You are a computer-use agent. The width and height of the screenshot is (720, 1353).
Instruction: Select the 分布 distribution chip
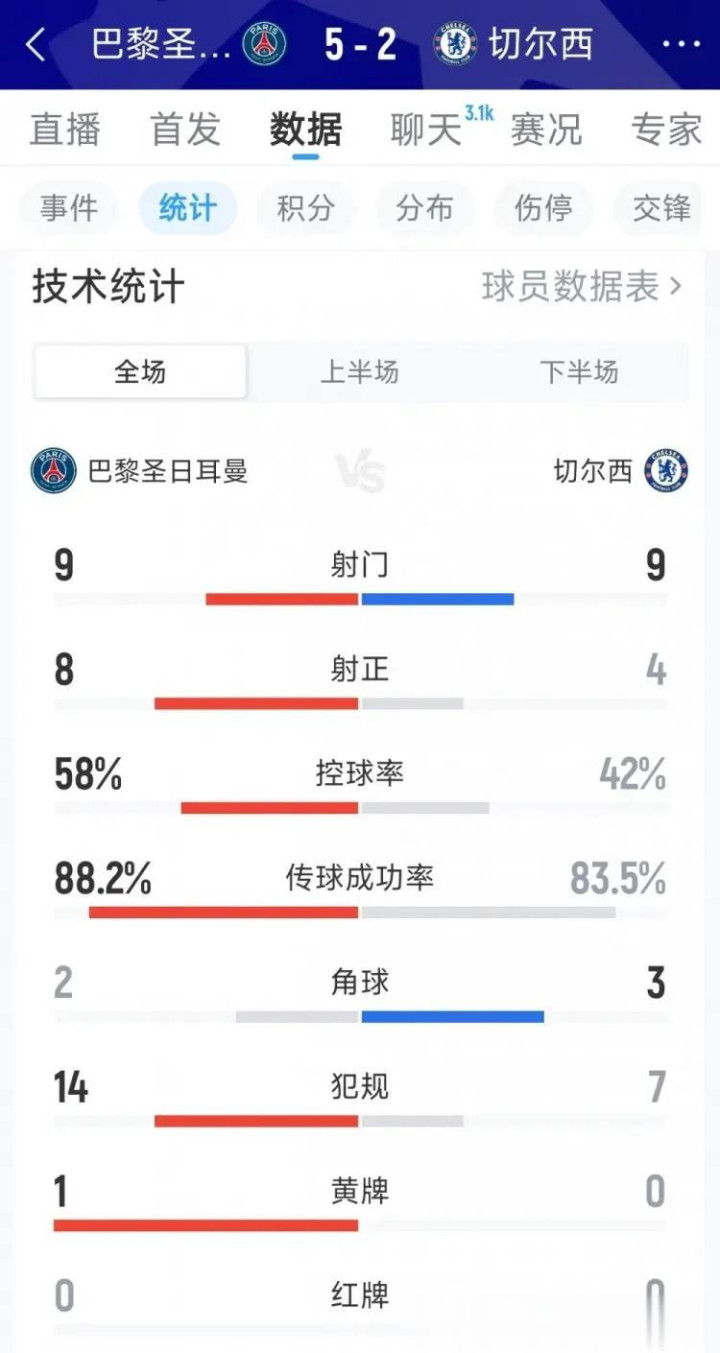click(424, 208)
